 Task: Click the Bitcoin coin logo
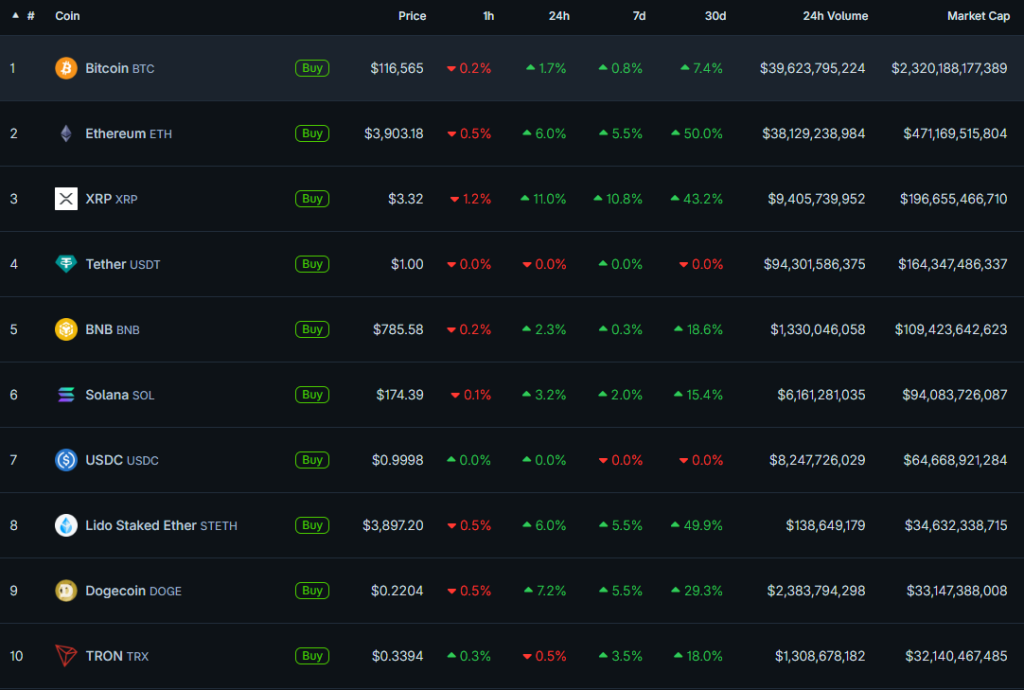point(64,67)
